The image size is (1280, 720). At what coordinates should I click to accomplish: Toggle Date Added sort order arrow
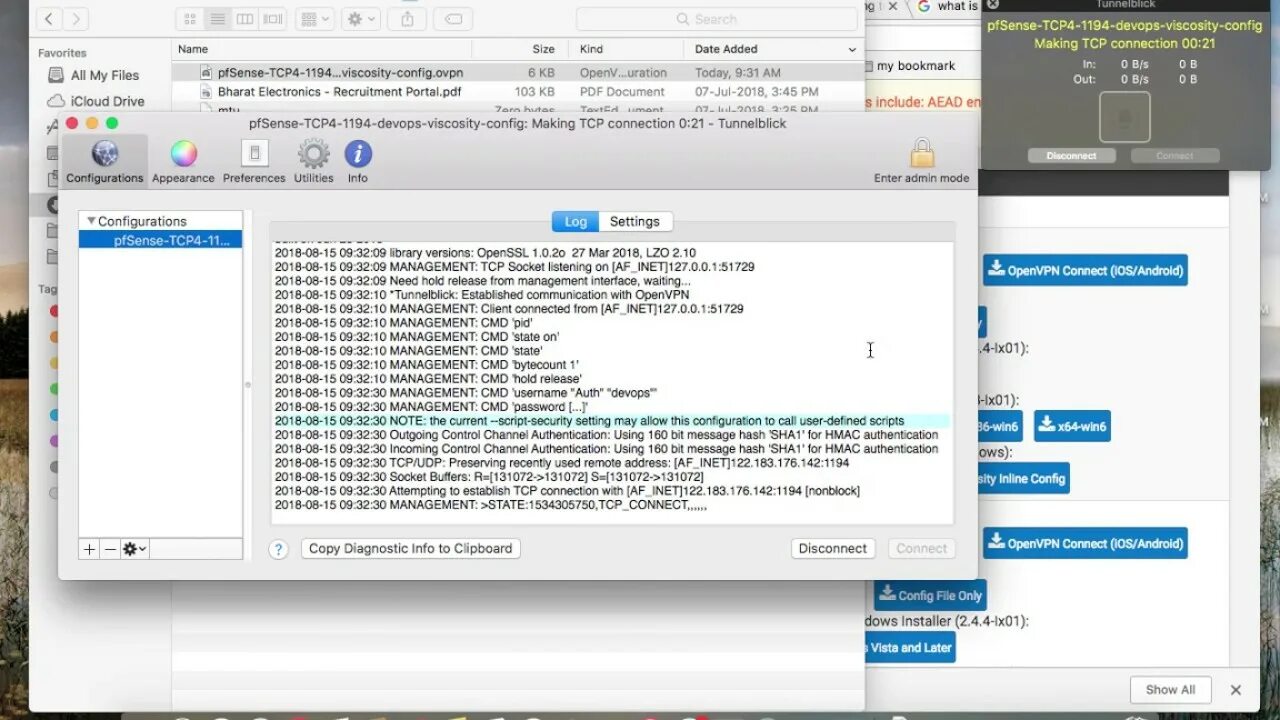[852, 49]
